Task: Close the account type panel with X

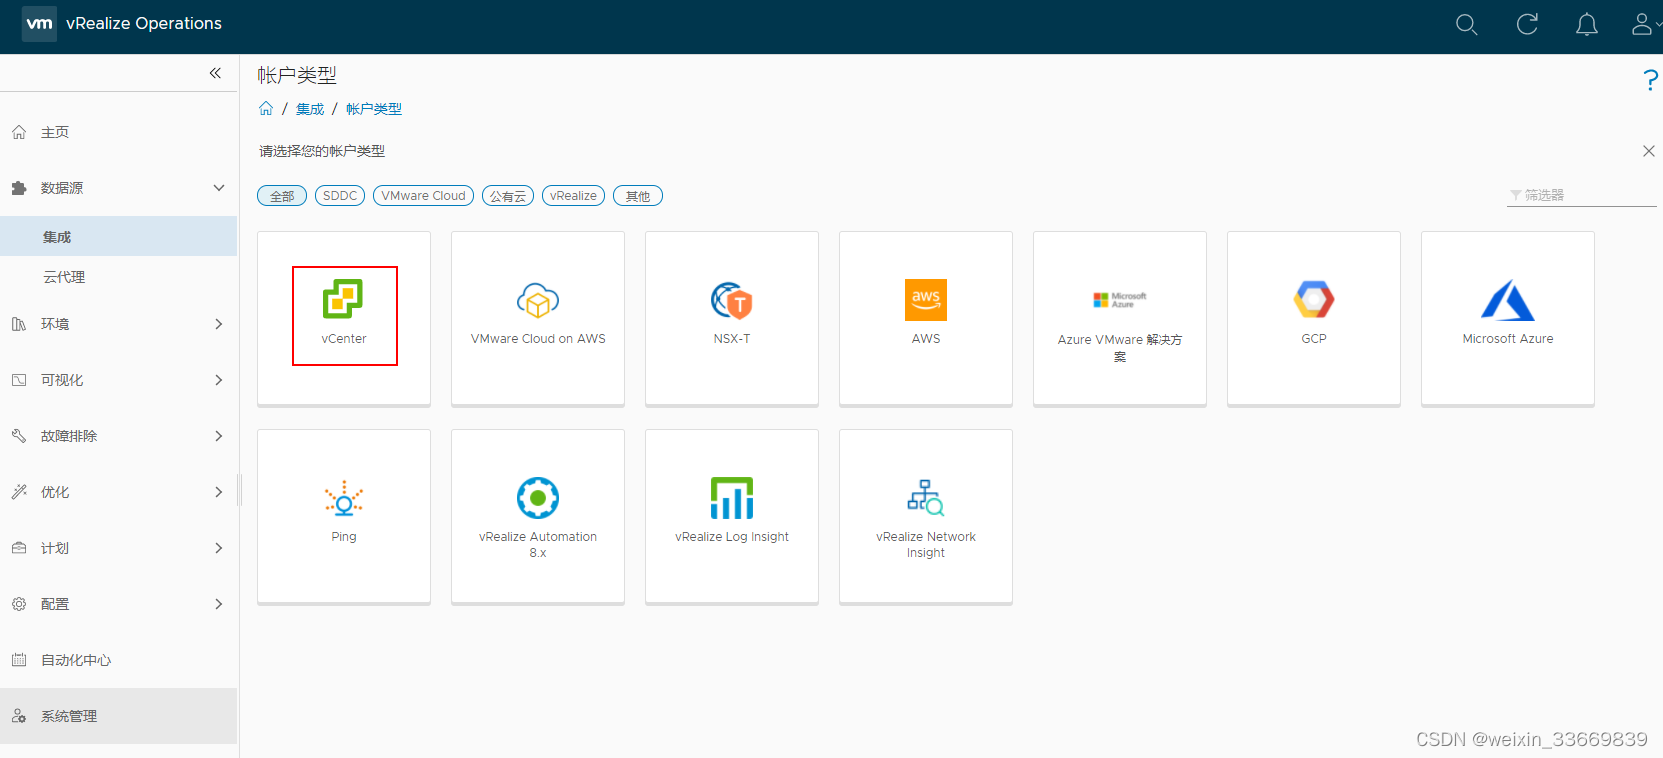Action: (x=1649, y=151)
